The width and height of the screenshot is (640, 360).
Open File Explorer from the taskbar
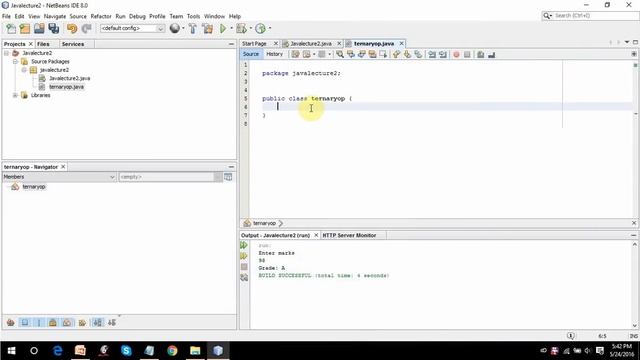[x=195, y=351]
